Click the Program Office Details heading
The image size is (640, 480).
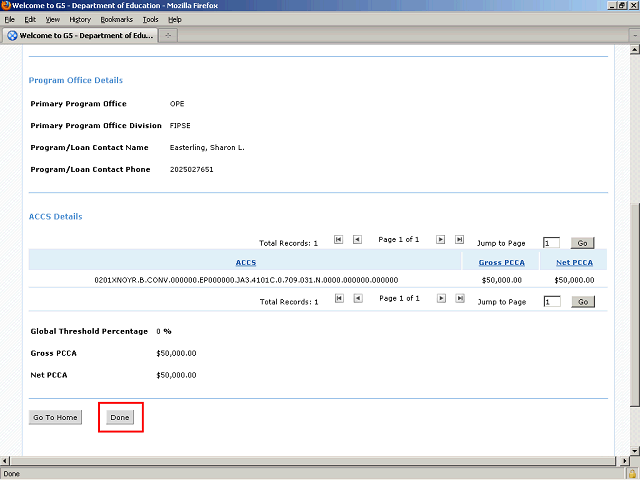(76, 80)
